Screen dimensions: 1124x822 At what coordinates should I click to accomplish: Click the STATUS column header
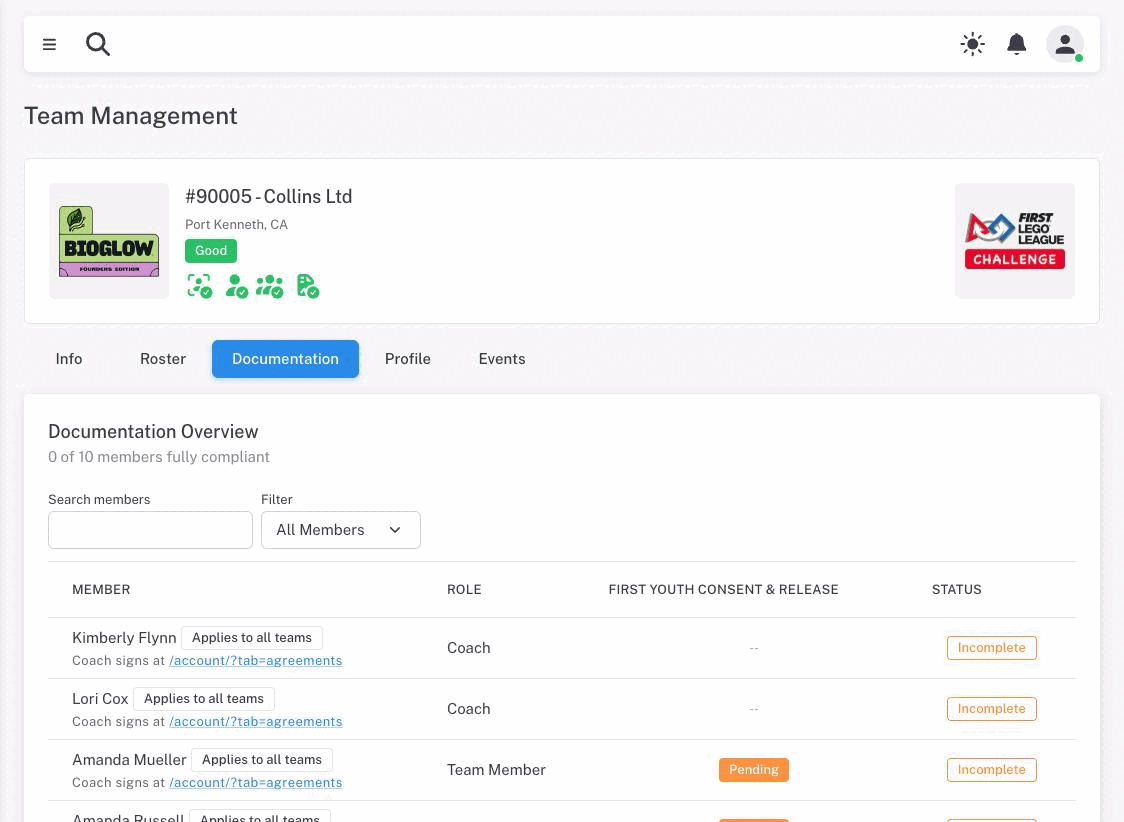coord(956,590)
